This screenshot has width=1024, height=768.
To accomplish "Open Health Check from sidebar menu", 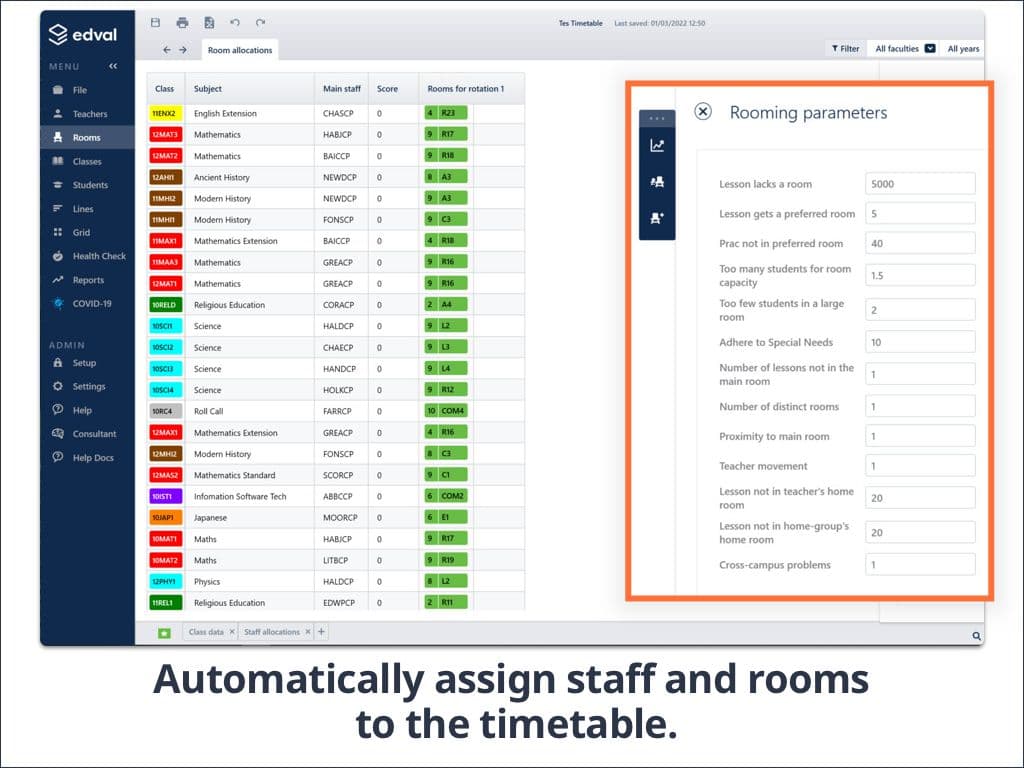I will click(99, 256).
